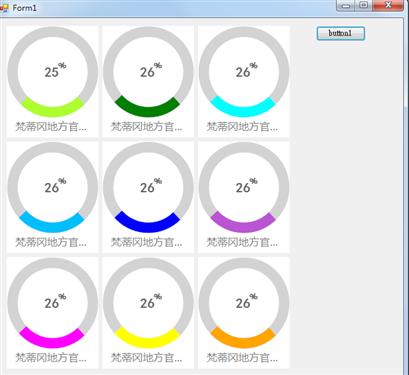Click the cyan progress ring arc
The image size is (409, 375).
(x=243, y=109)
